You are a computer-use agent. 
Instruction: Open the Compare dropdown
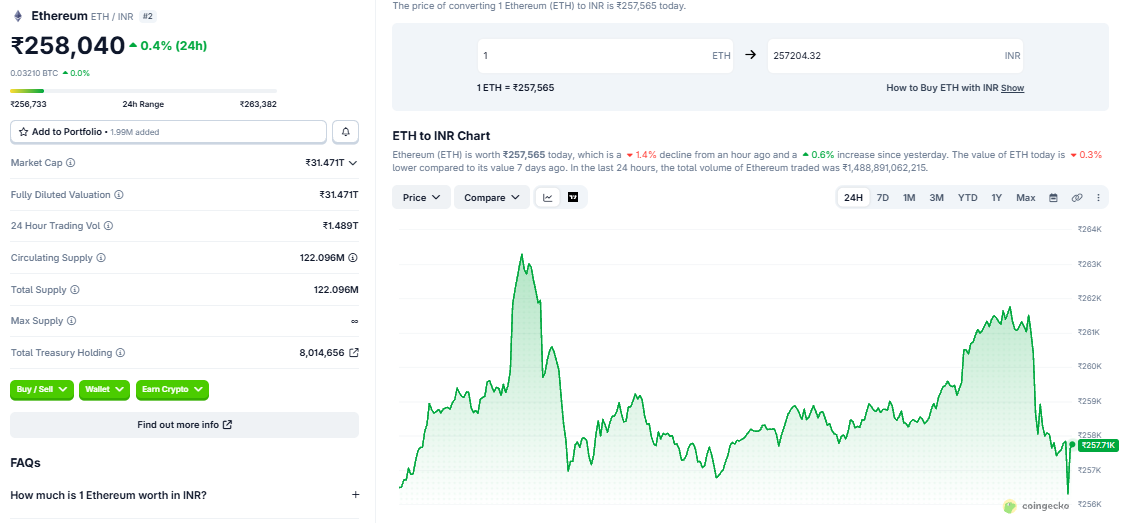tap(492, 197)
